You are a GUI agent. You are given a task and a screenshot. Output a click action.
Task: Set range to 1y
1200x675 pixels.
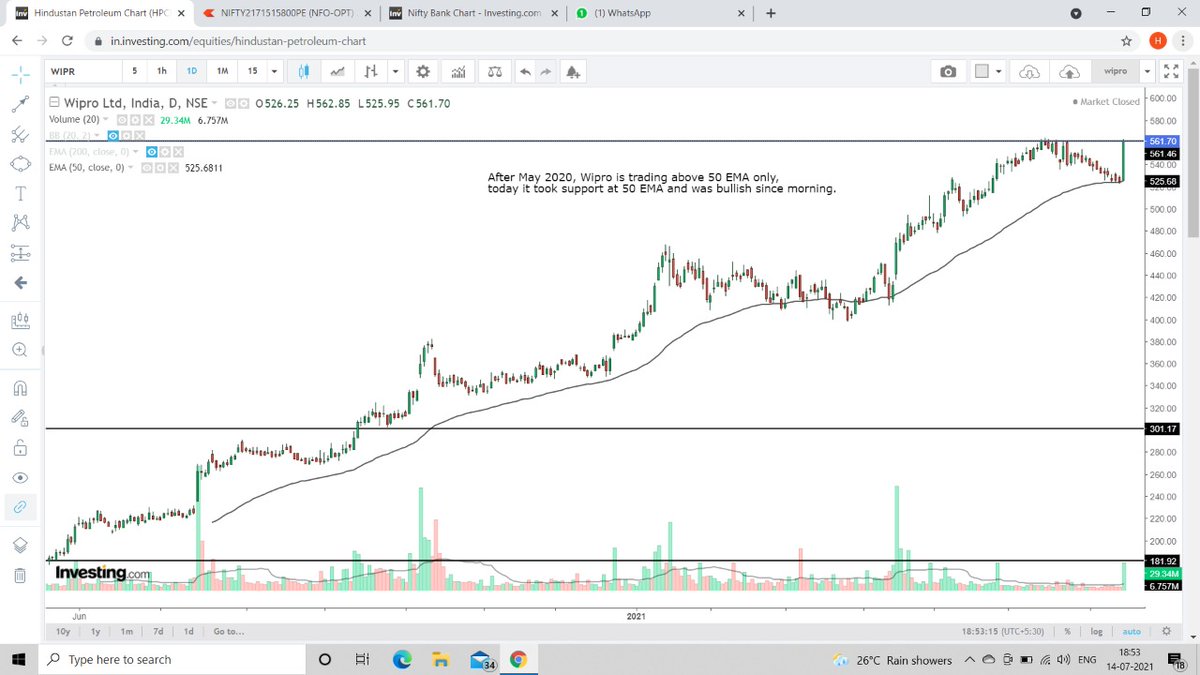point(95,631)
